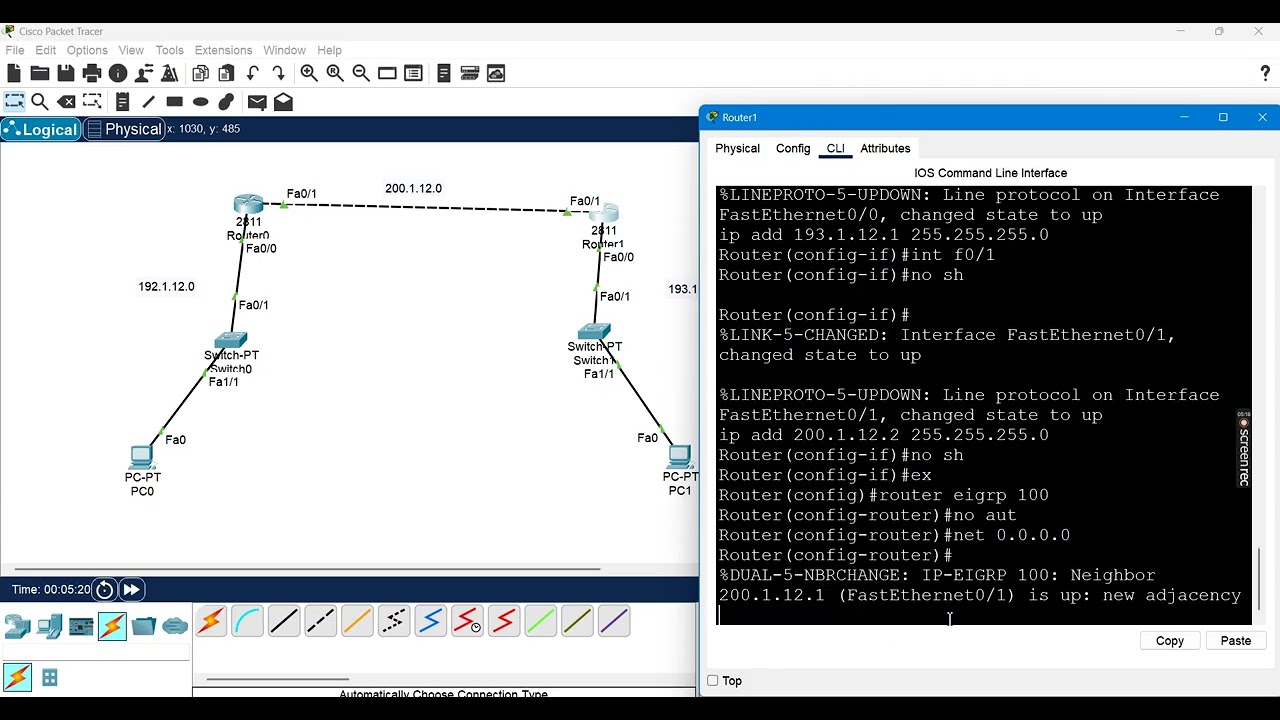This screenshot has height=720, width=1280.
Task: Open network information icon
Action: (118, 73)
